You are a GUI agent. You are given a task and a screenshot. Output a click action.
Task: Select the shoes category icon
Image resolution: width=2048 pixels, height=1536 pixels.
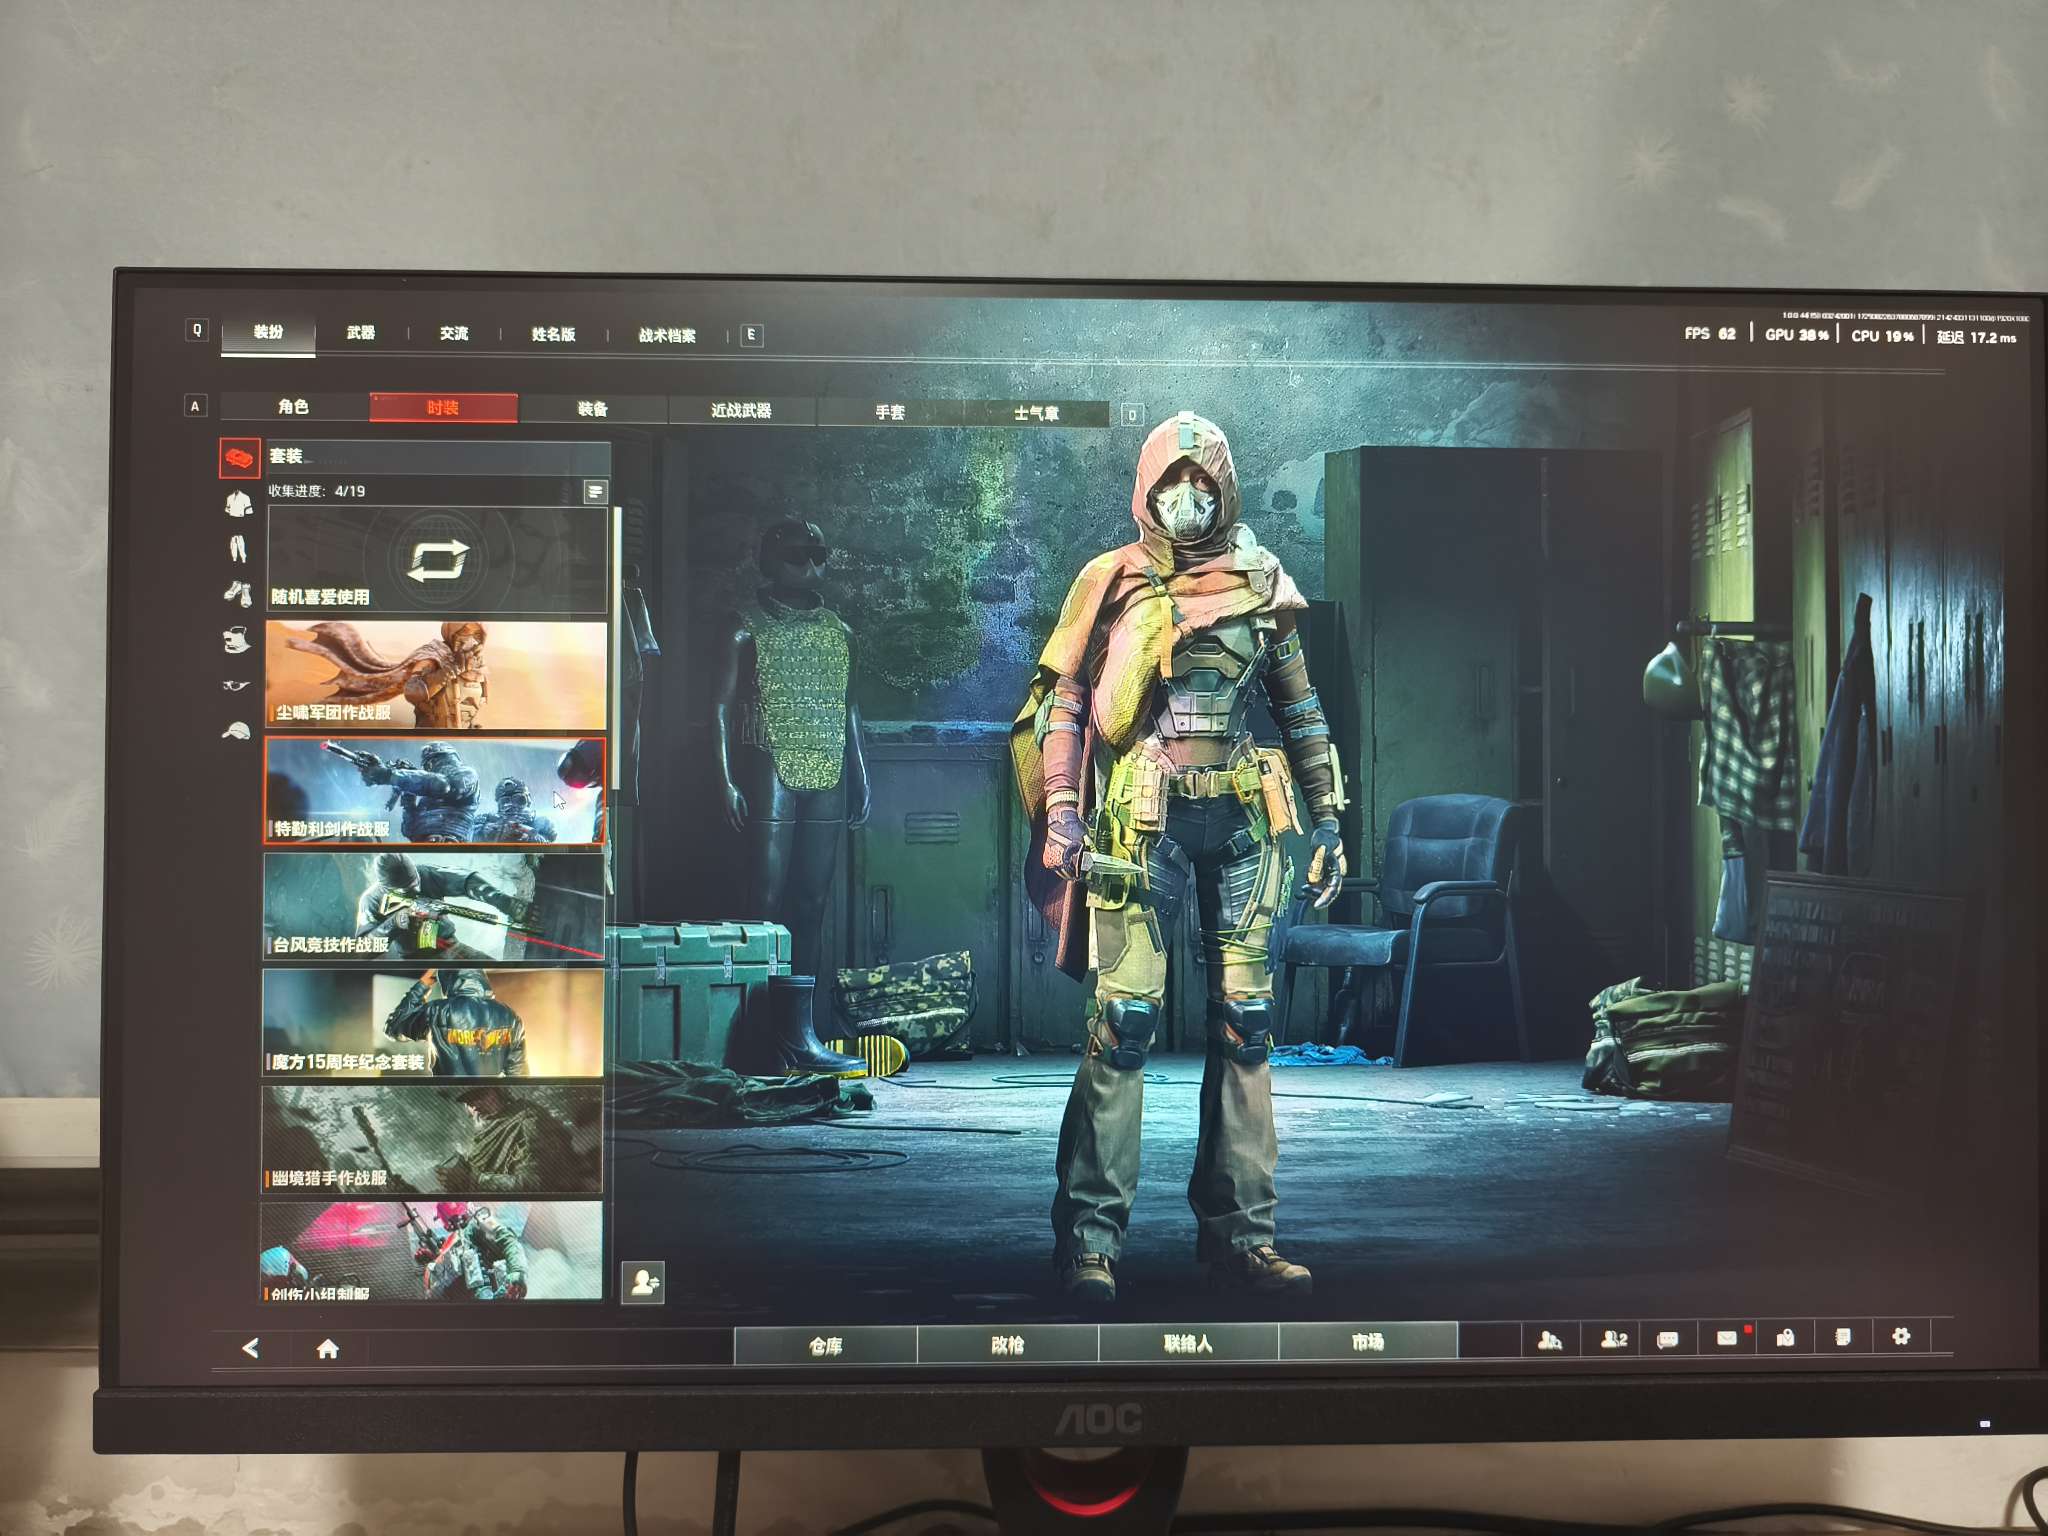coord(237,594)
